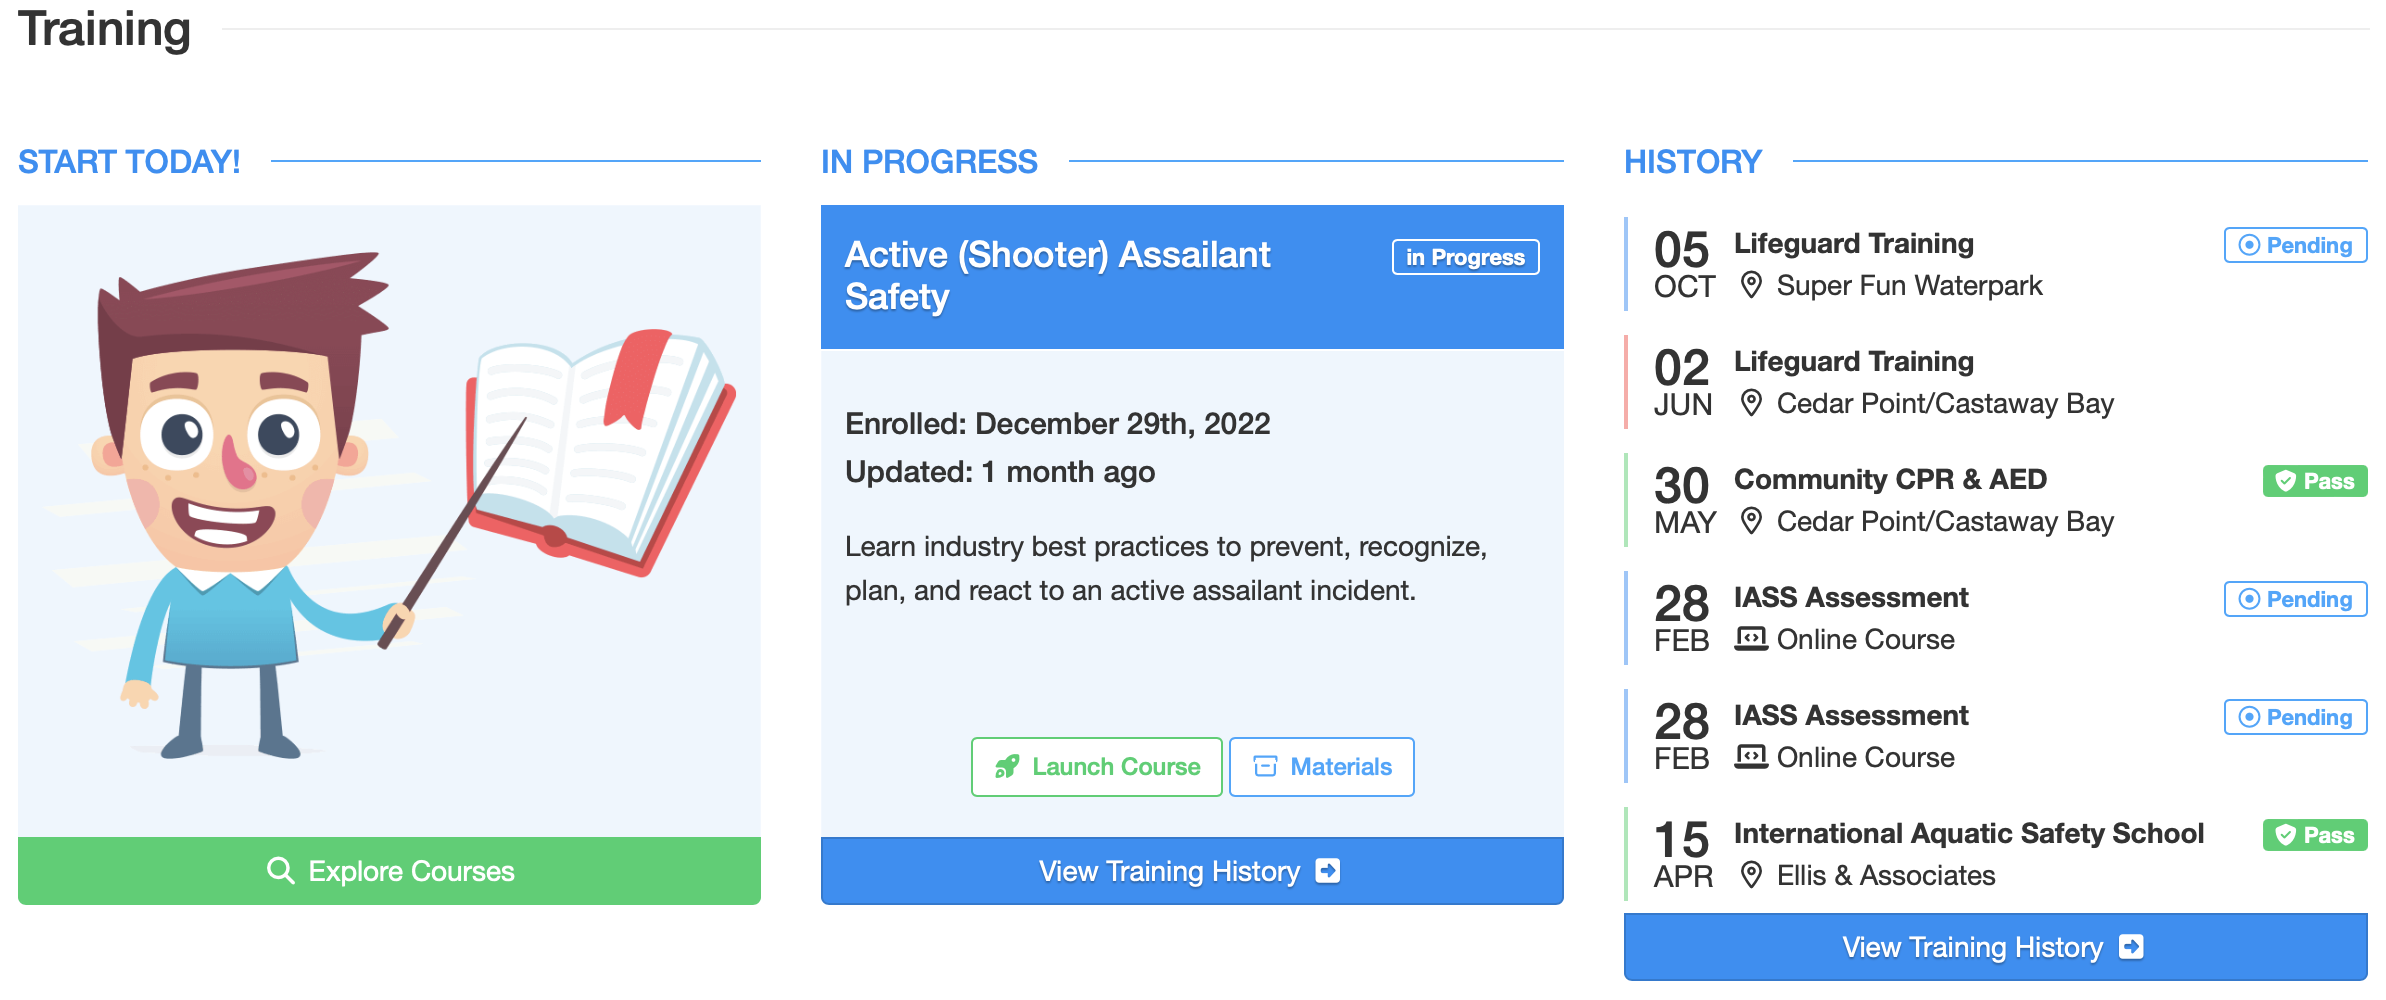Open View Training History under In Progress
The height and width of the screenshot is (1000, 2386).
(1192, 871)
